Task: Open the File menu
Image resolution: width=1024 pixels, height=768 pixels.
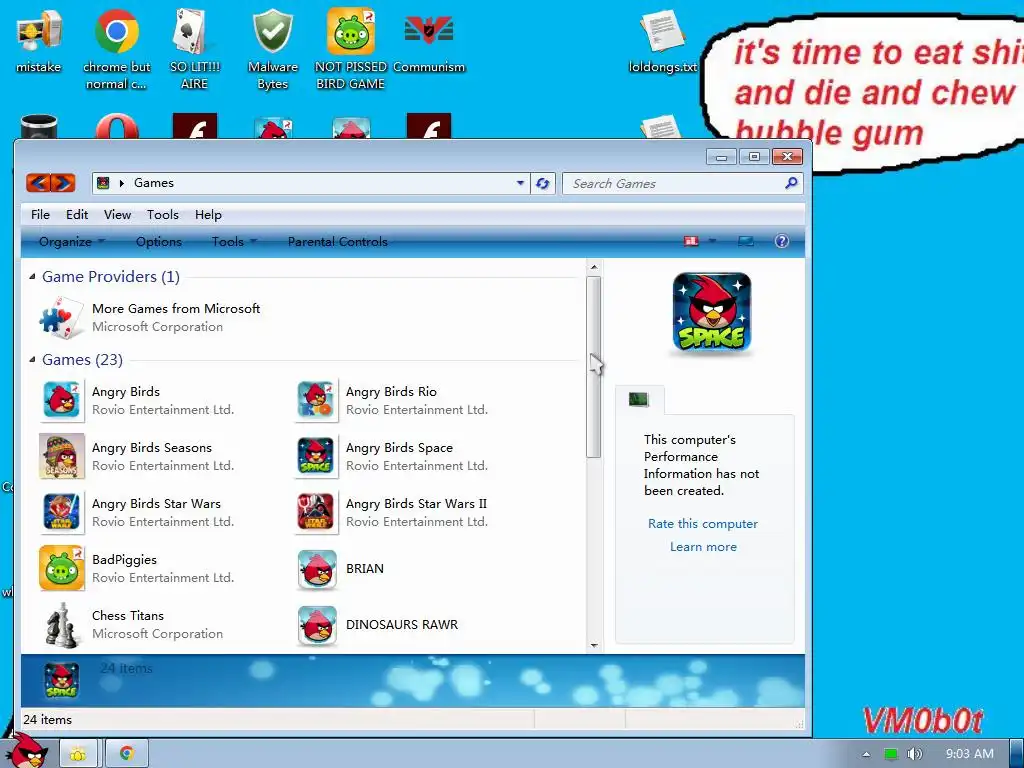Action: click(x=40, y=215)
